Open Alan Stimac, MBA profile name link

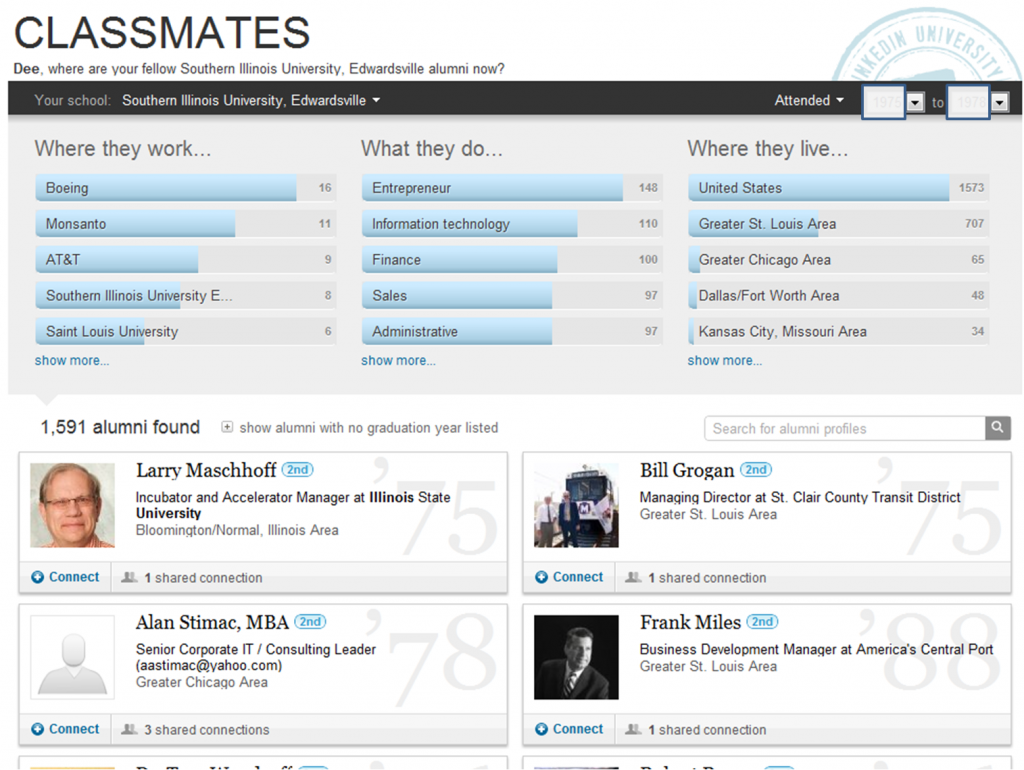pos(212,622)
